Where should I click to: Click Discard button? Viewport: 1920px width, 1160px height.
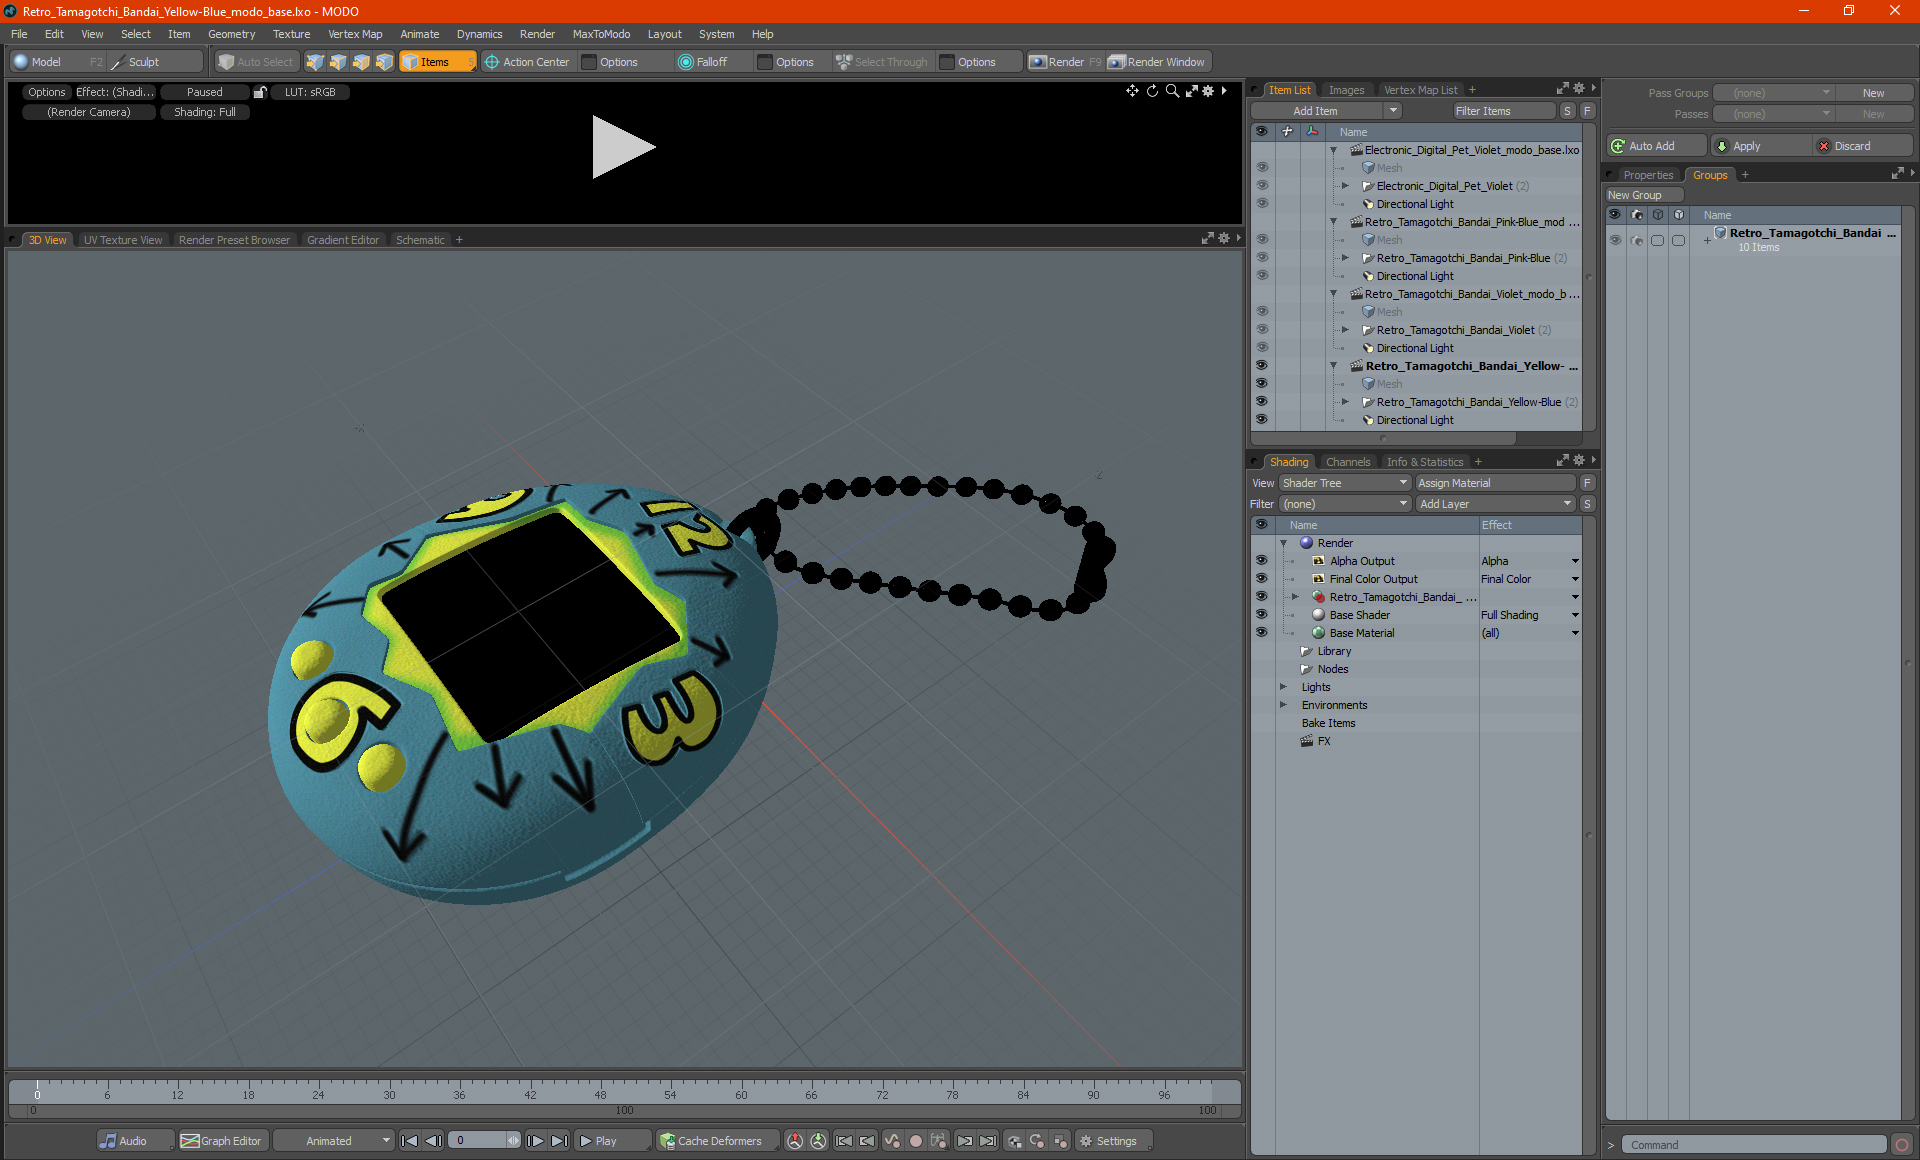click(1863, 146)
